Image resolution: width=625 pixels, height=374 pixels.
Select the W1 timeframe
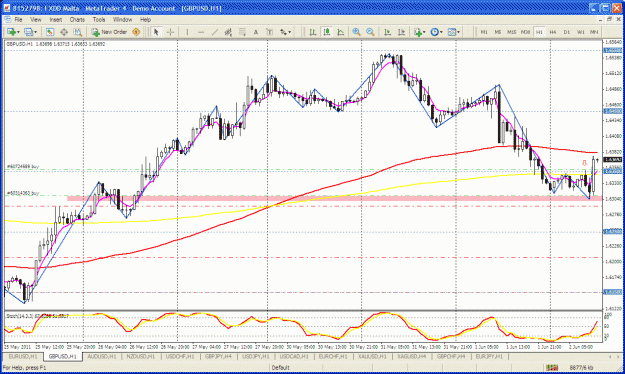click(580, 32)
